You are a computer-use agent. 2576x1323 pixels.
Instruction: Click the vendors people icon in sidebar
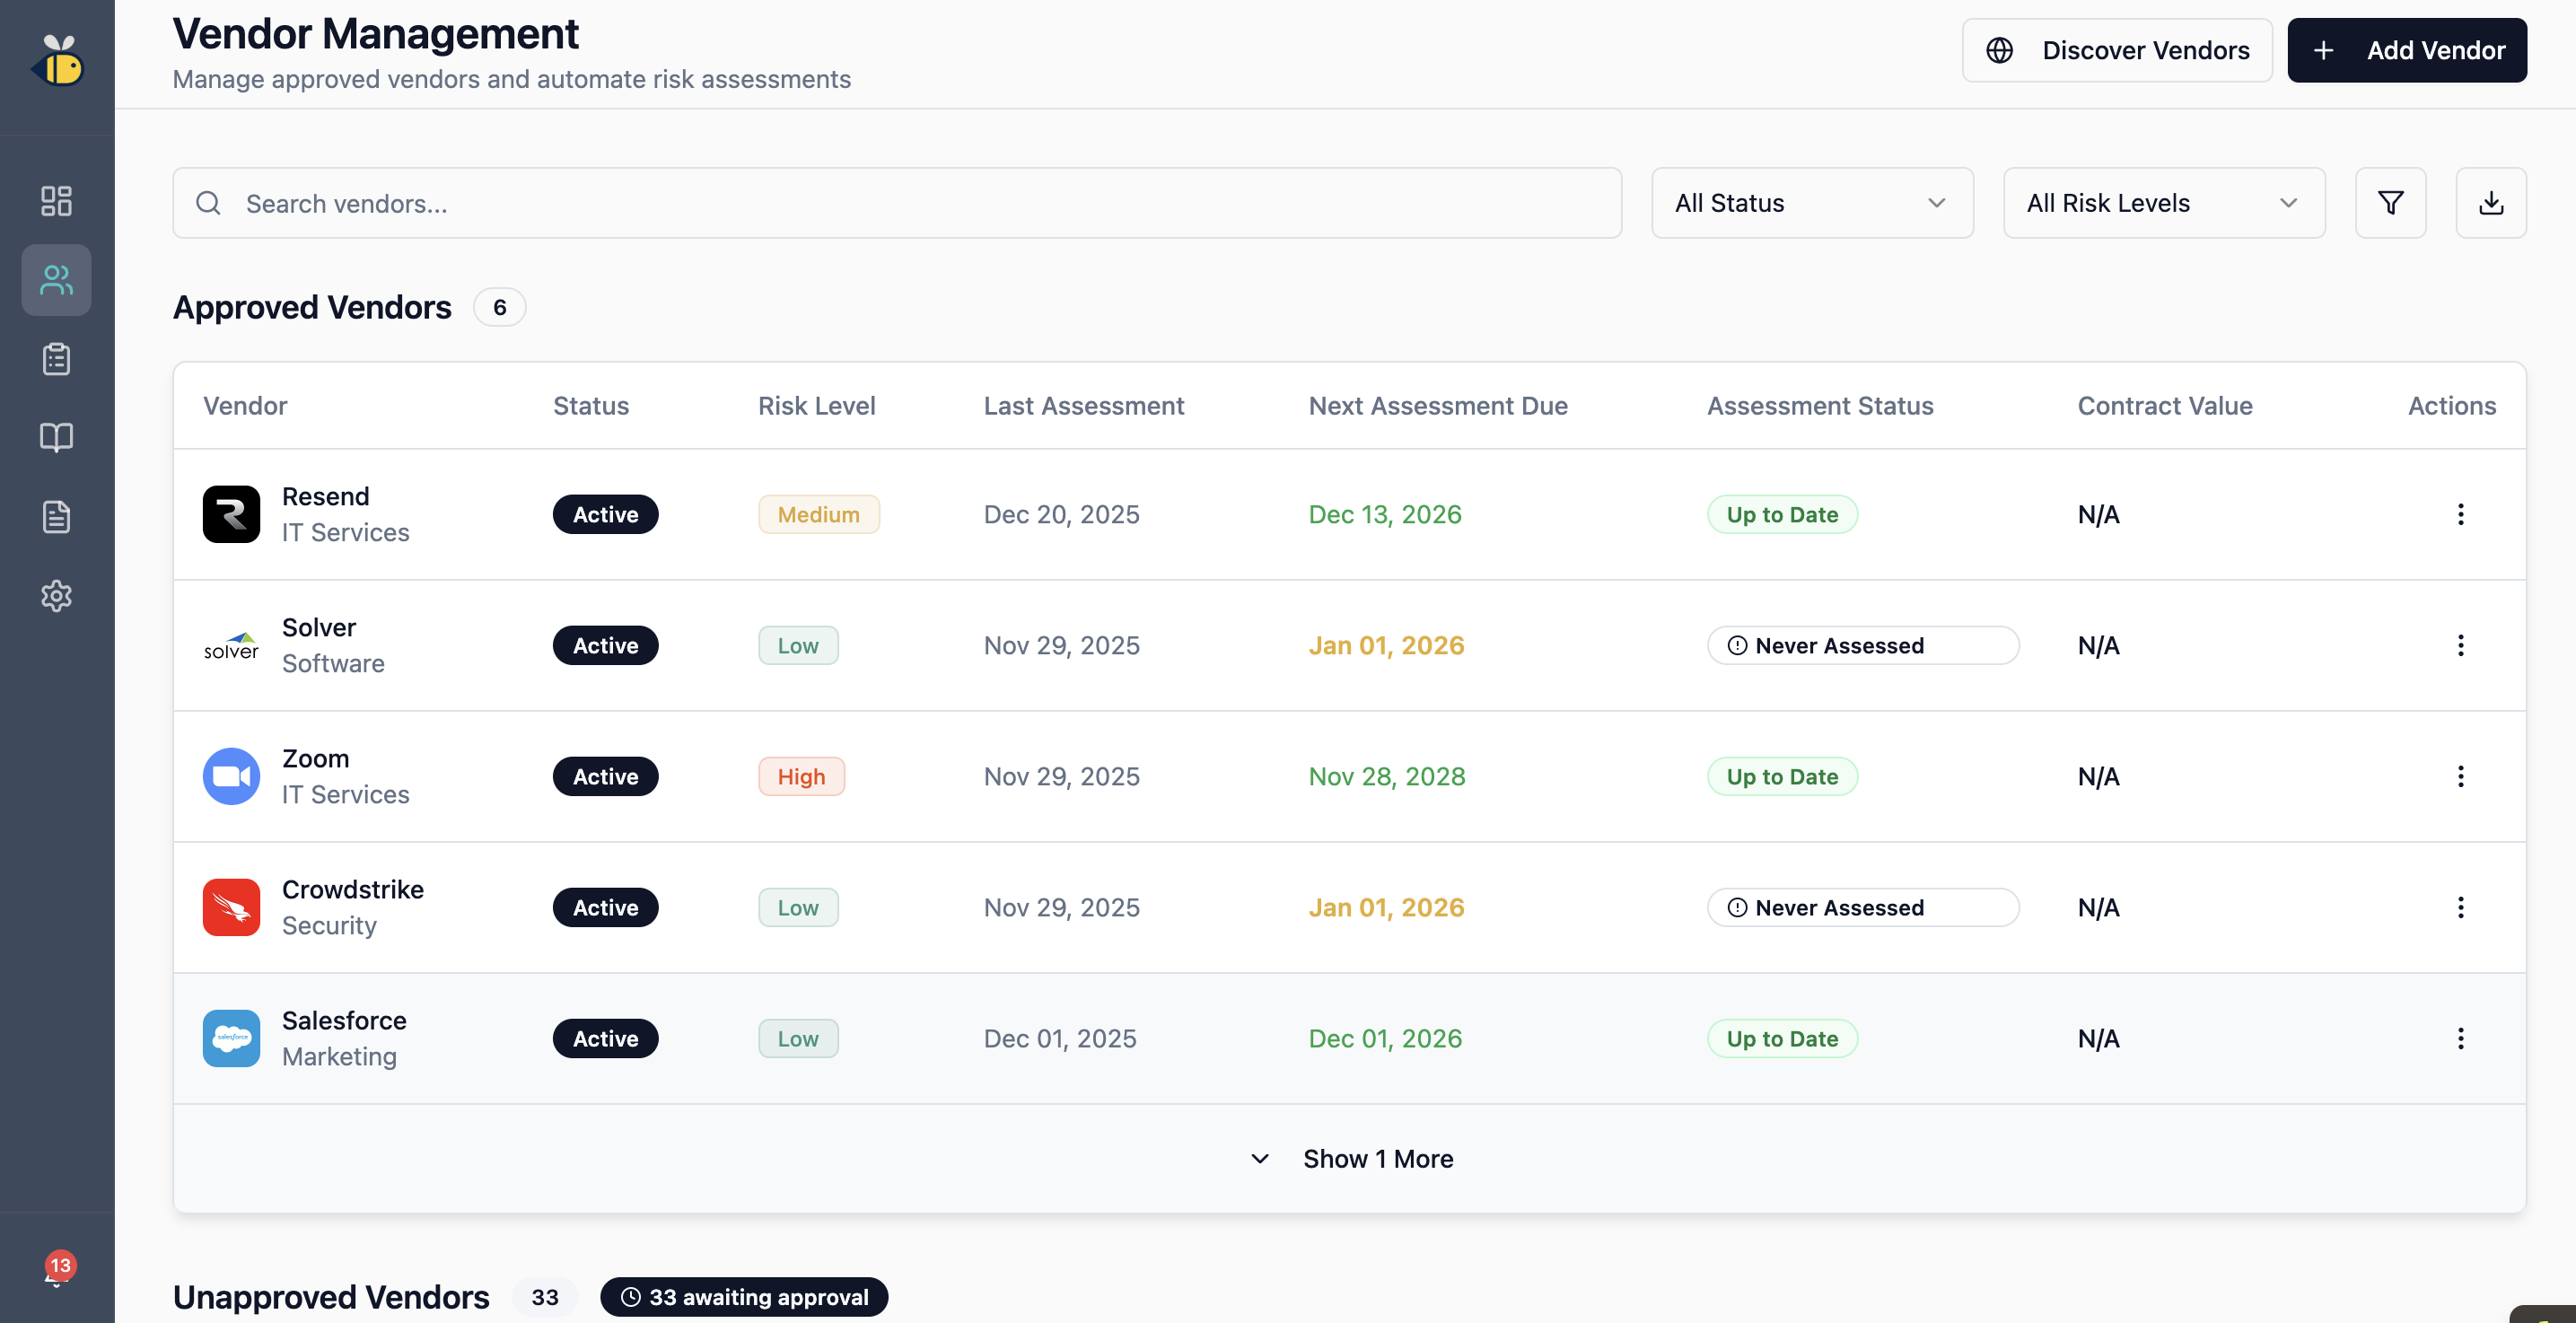coord(56,280)
